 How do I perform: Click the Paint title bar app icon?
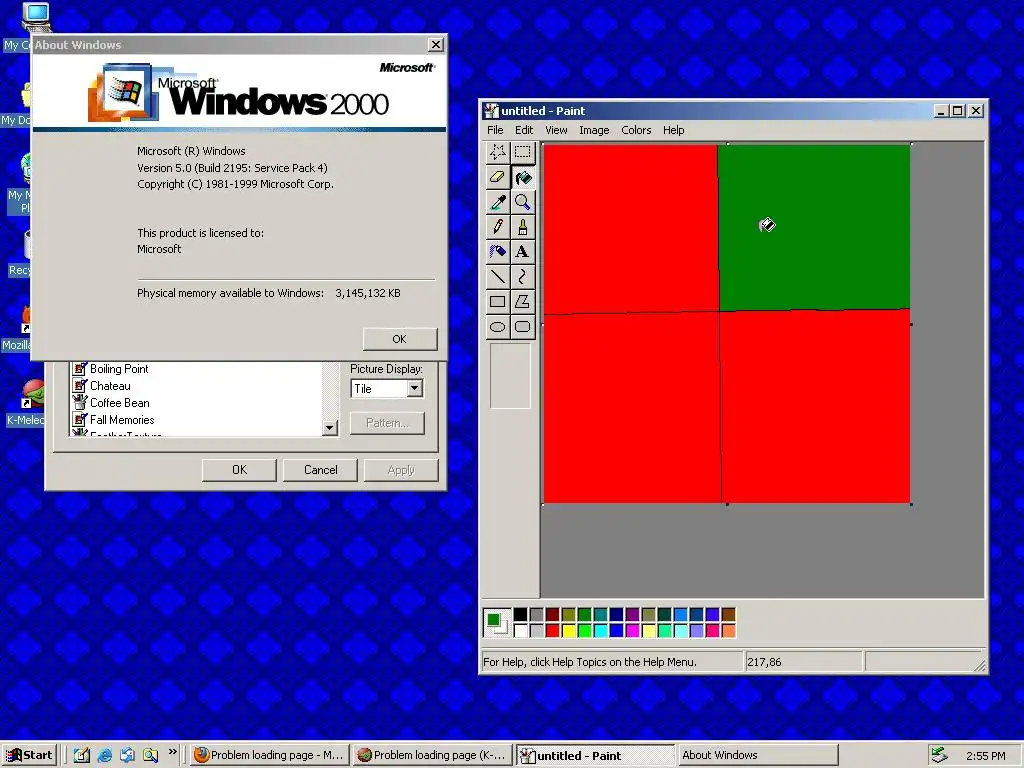pos(491,110)
